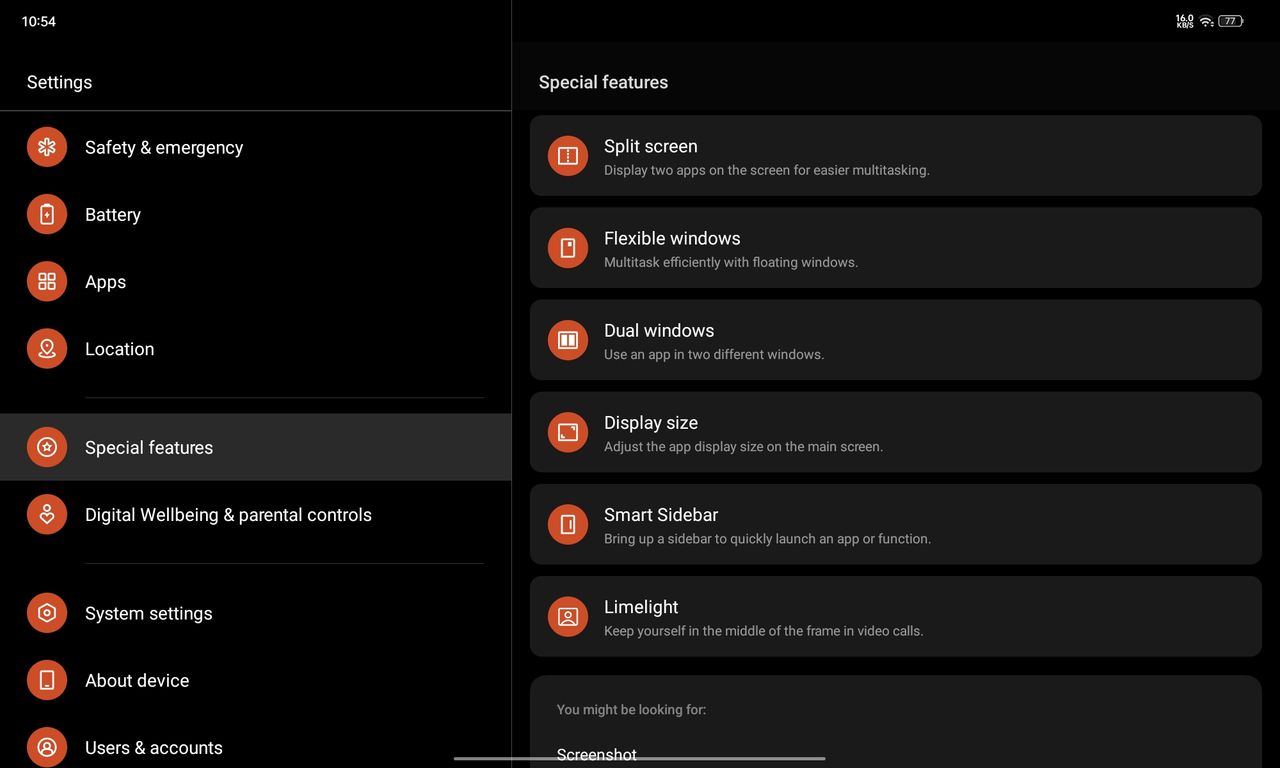Tap 'Keep yourself in the middle' description
The height and width of the screenshot is (768, 1280).
(763, 631)
